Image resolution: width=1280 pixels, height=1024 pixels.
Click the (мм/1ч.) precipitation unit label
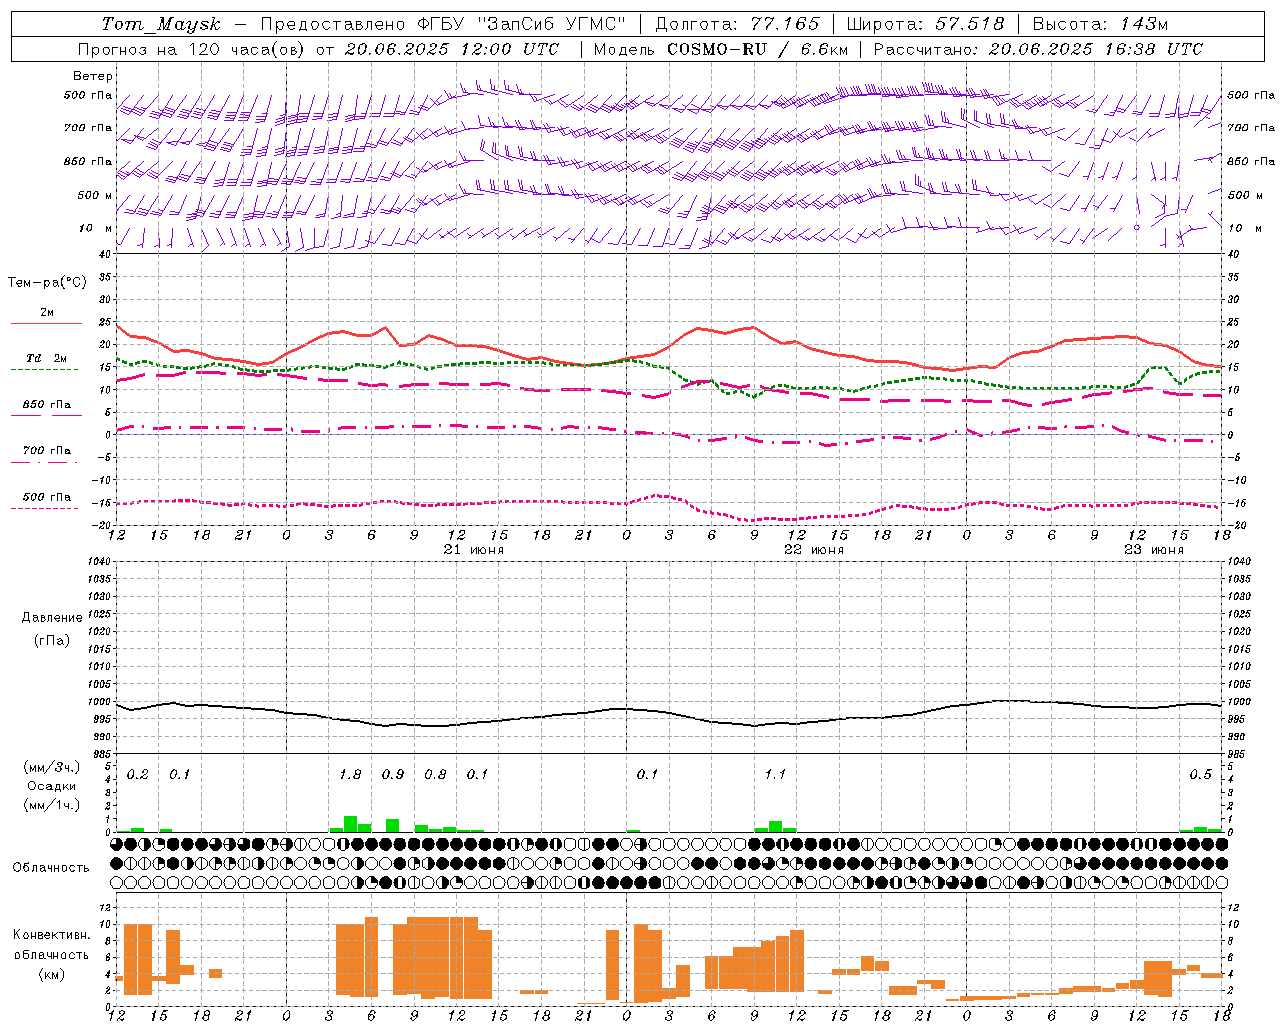[52, 805]
